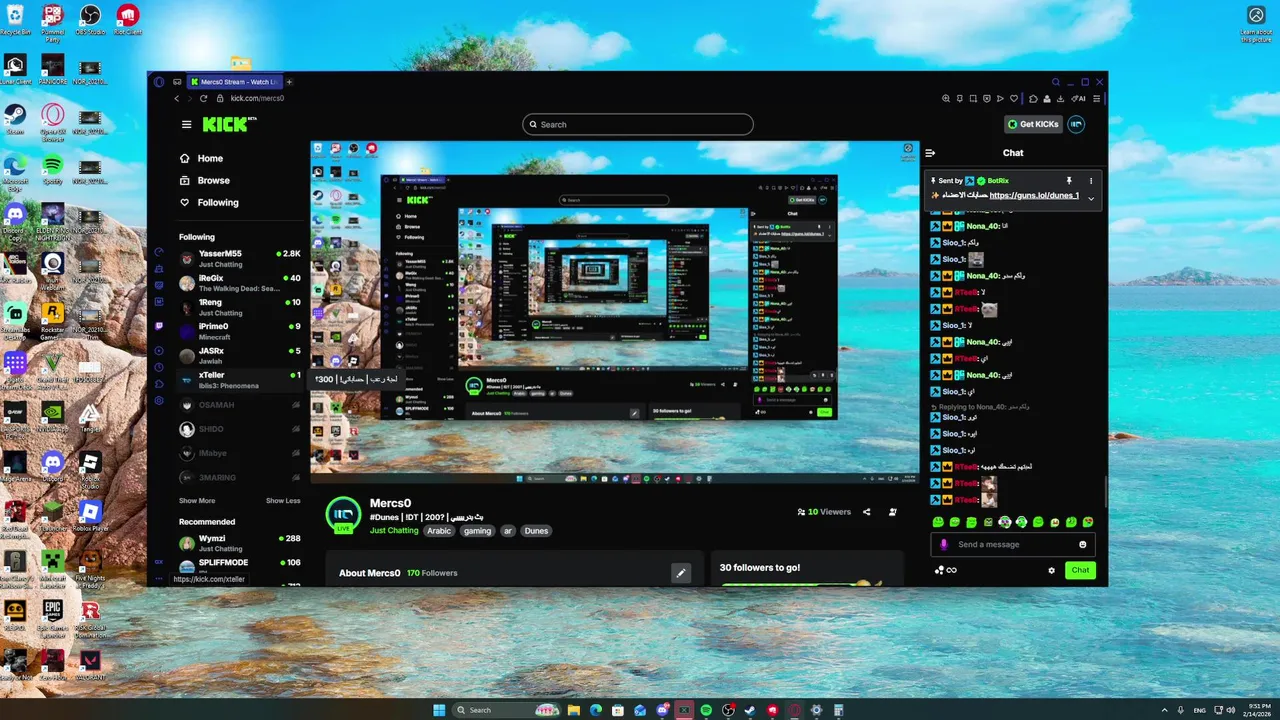This screenshot has height=720, width=1280.
Task: Click the Send a message input
Action: (1013, 545)
